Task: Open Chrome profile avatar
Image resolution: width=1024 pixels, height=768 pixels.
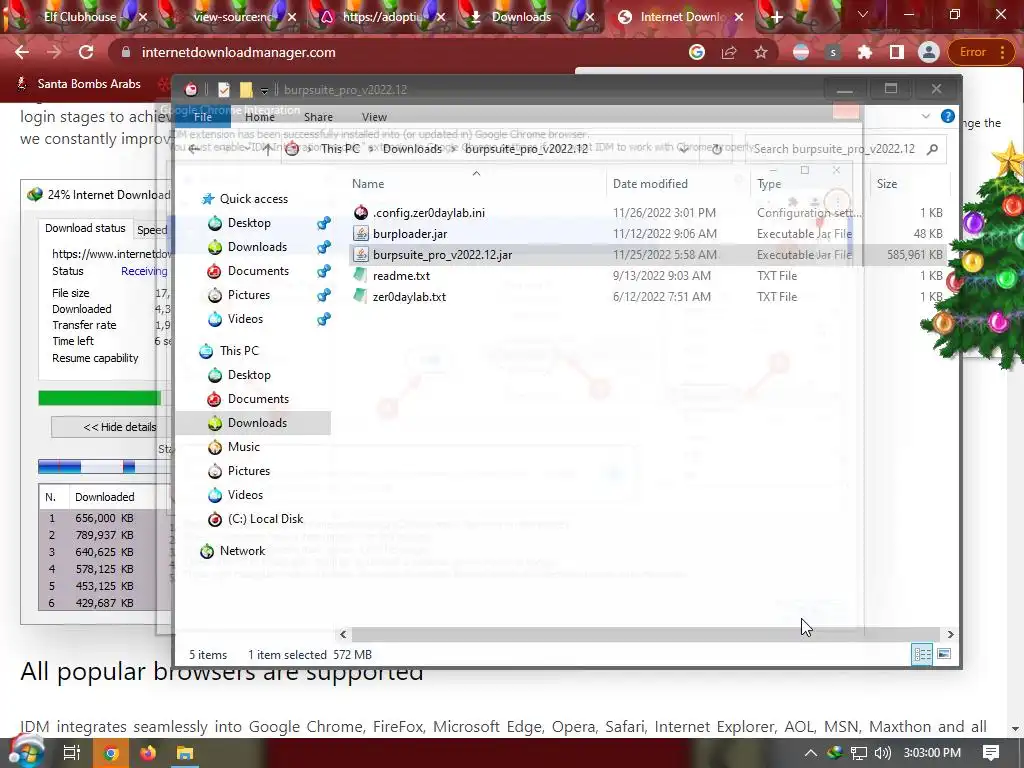Action: pyautogui.click(x=928, y=52)
